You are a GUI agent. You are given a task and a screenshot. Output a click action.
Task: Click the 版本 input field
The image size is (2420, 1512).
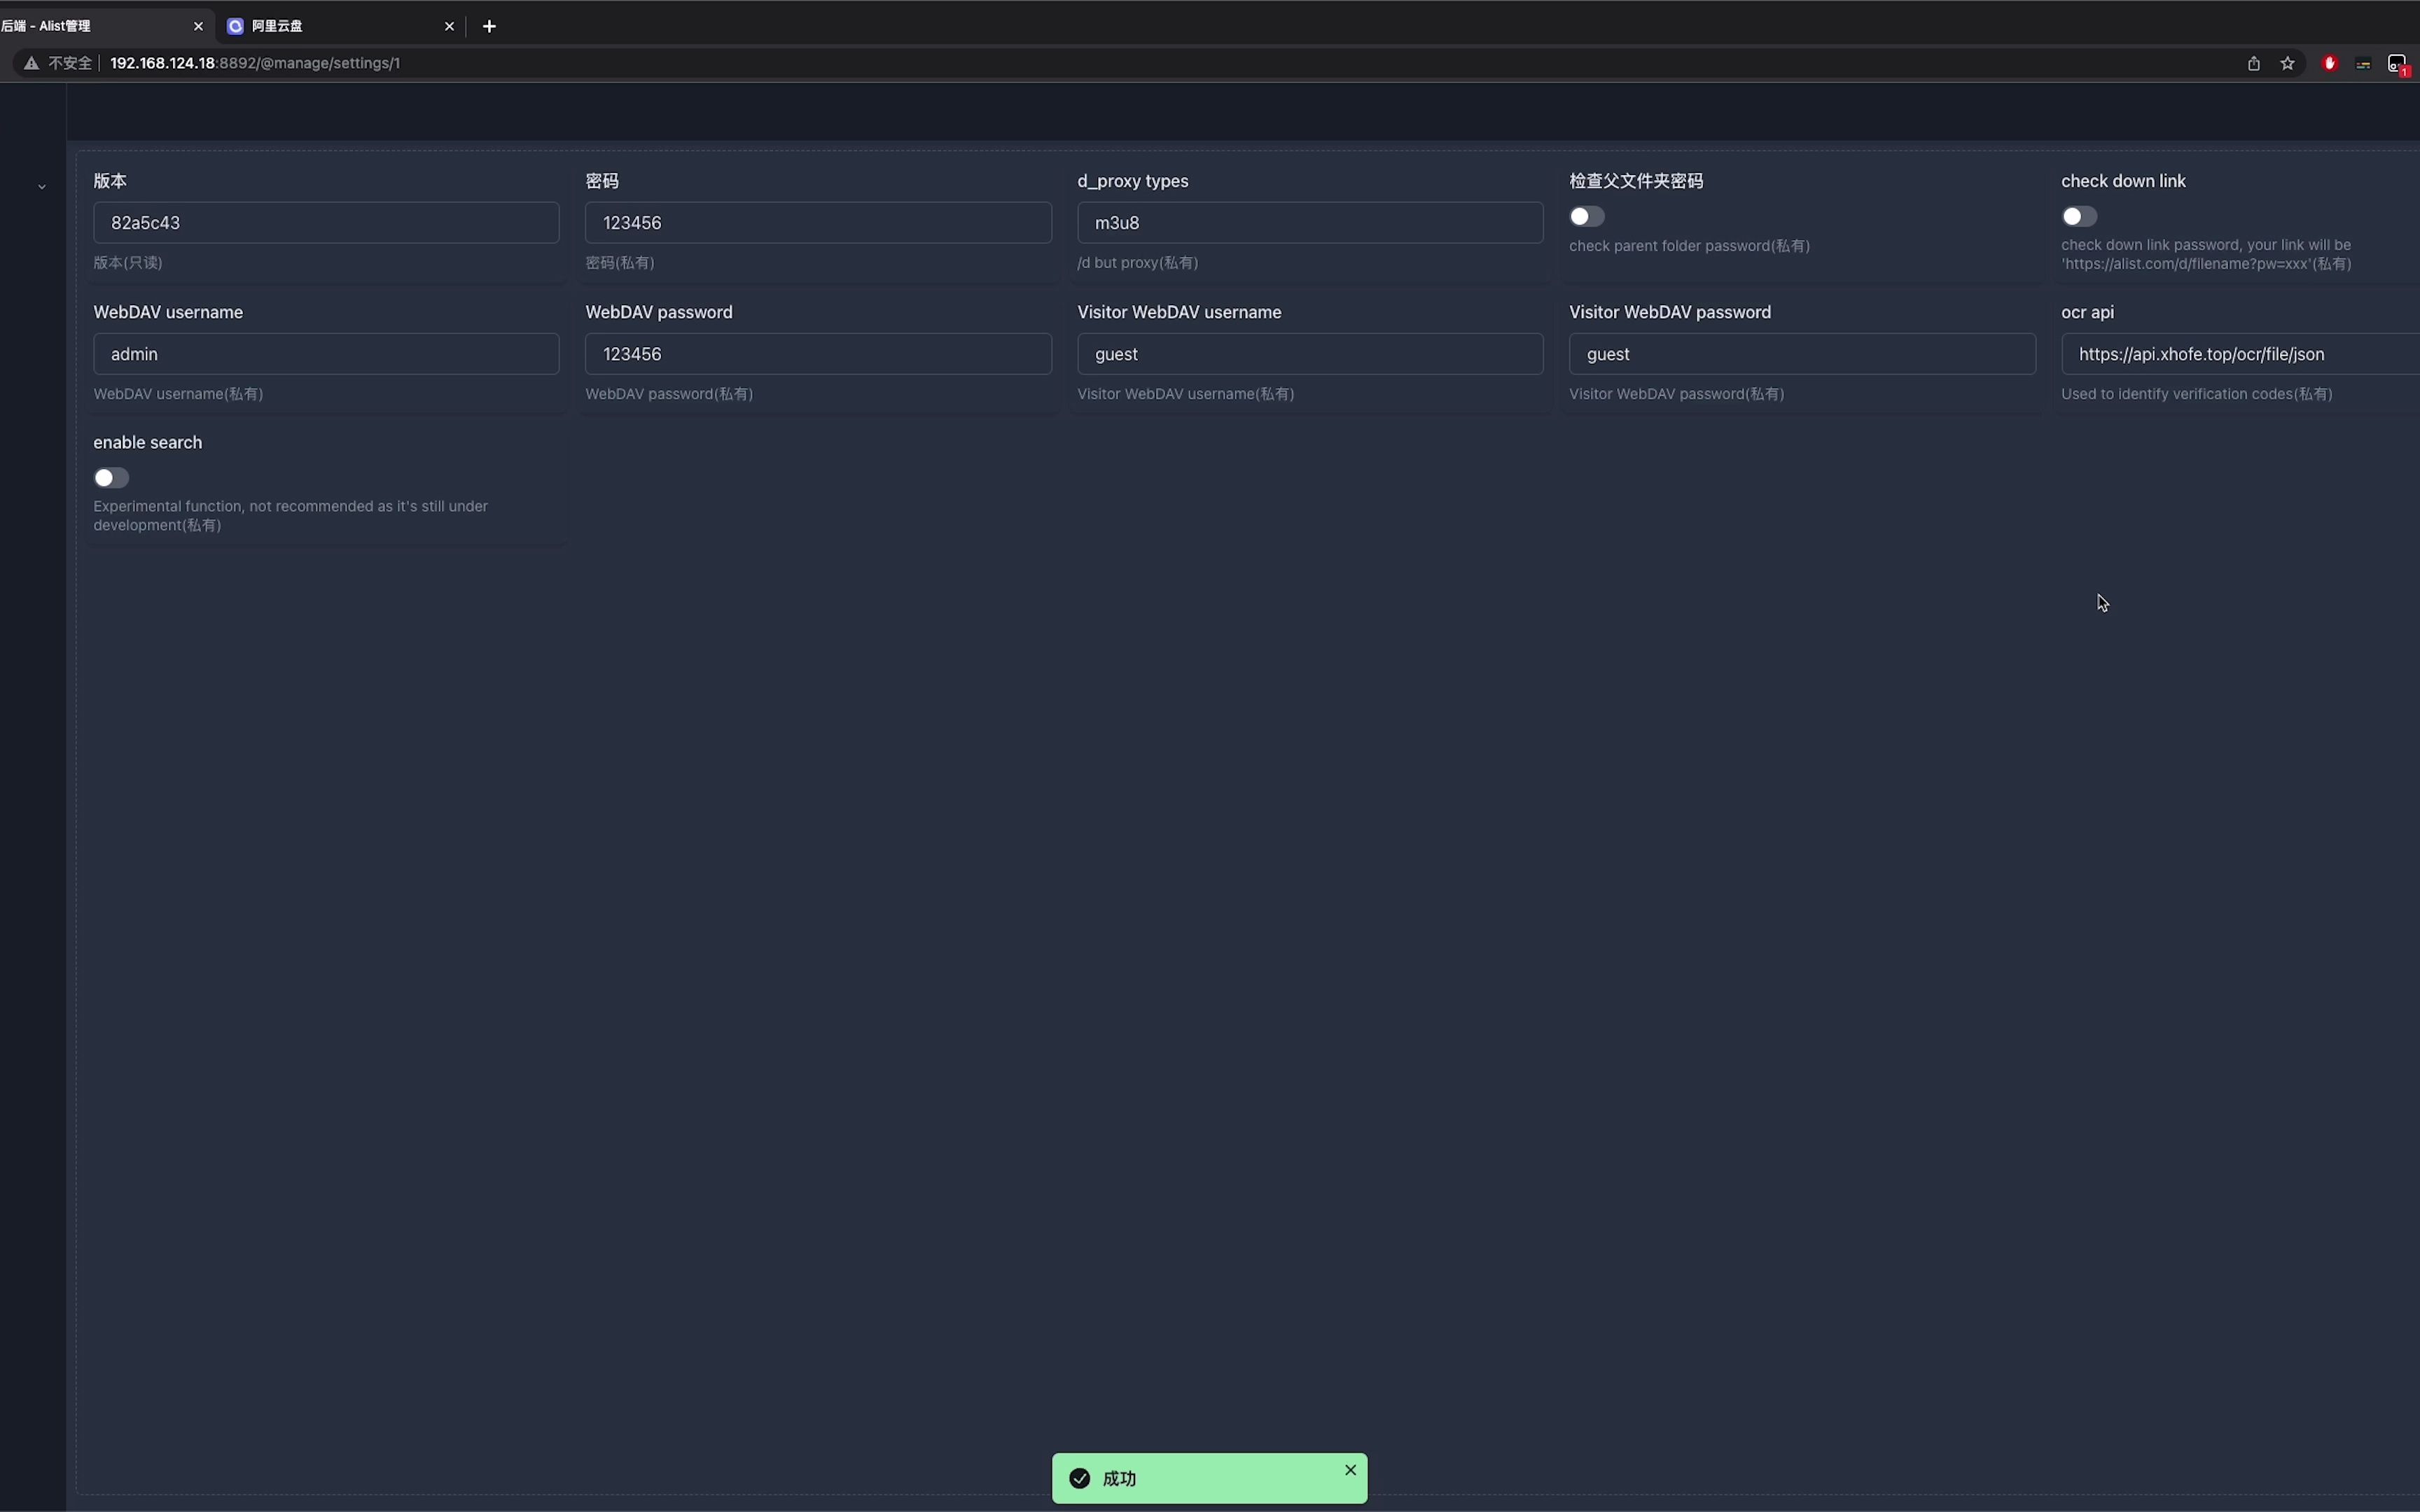[x=326, y=222]
